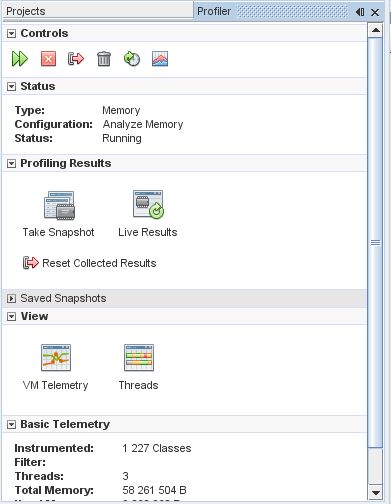Image resolution: width=391 pixels, height=504 pixels.
Task: Click the Modify Profiling clock icon
Action: pyautogui.click(x=132, y=59)
